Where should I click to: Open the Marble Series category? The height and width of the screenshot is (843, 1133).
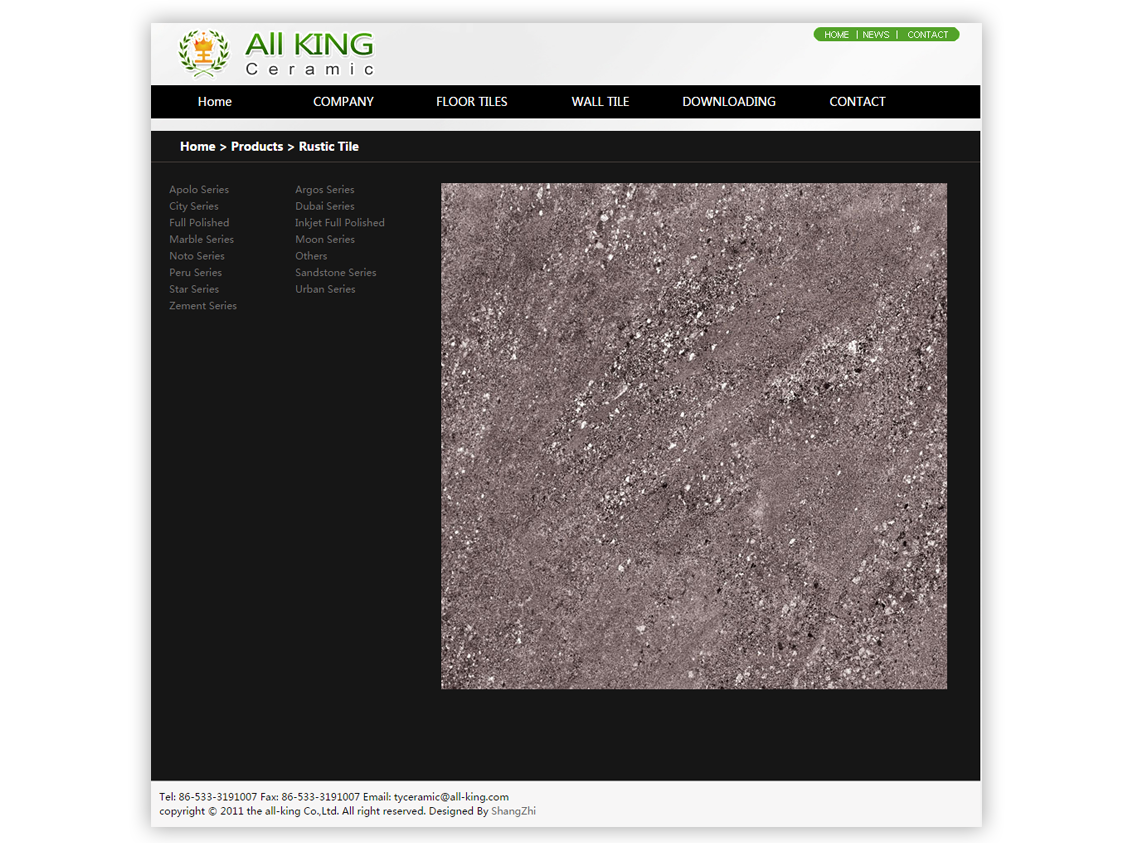[202, 239]
